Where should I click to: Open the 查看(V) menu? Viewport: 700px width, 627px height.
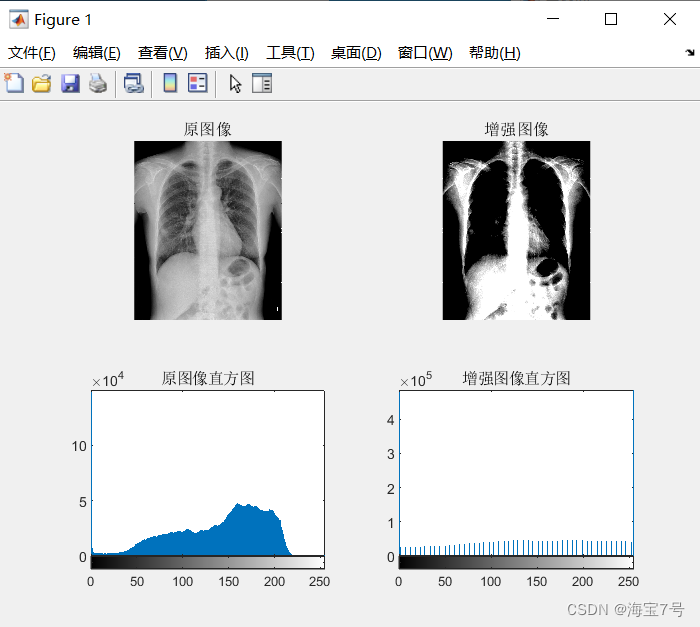162,53
